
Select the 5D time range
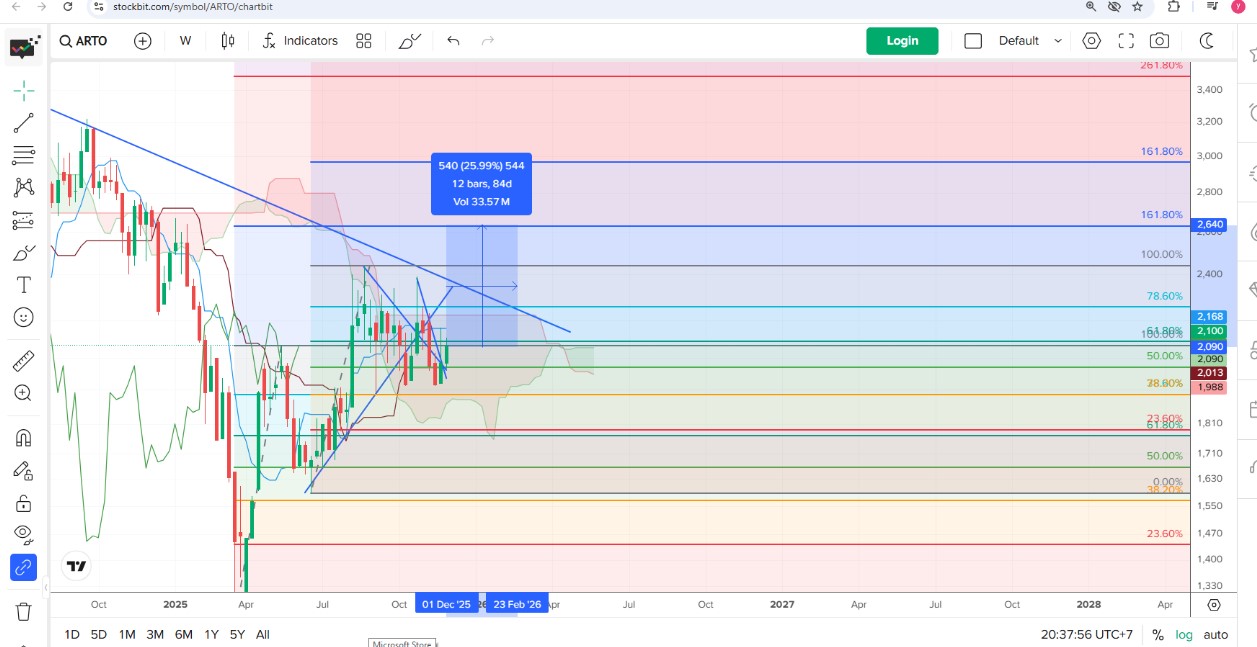(99, 634)
